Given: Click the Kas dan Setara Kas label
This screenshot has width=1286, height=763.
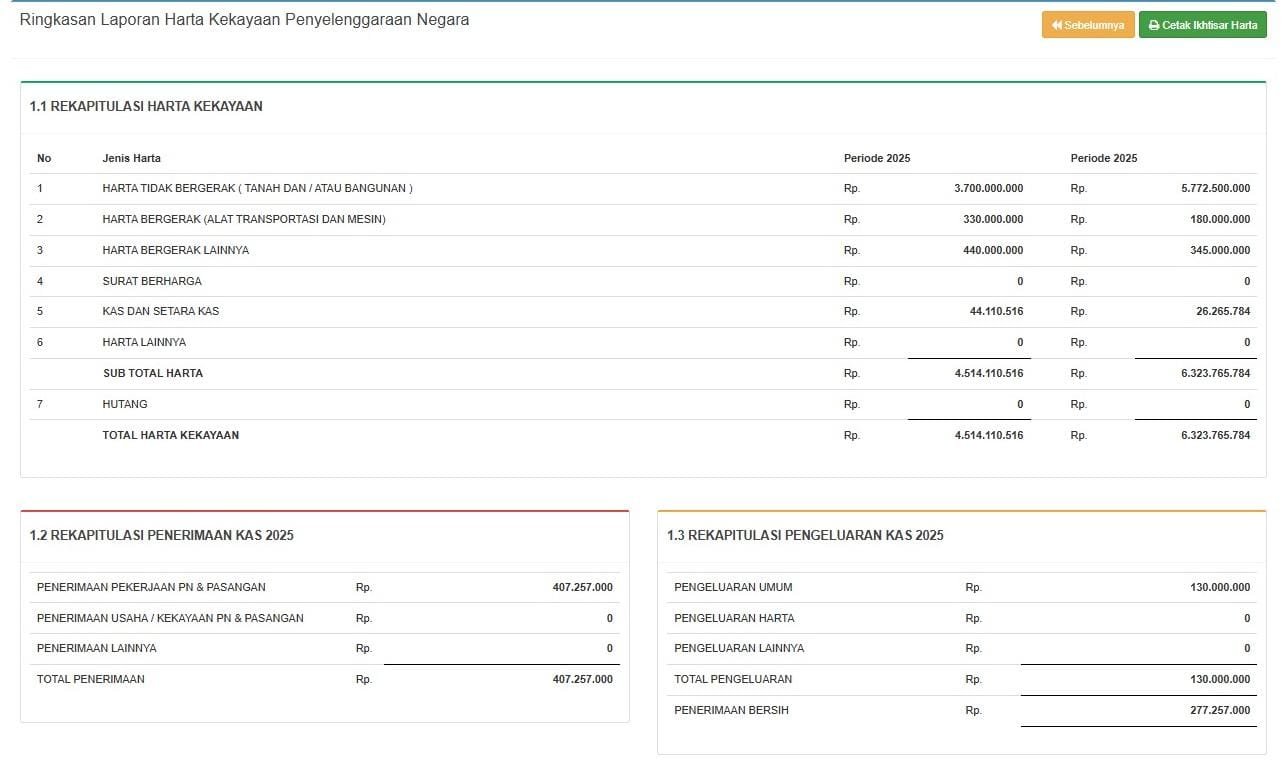Looking at the screenshot, I should [160, 311].
